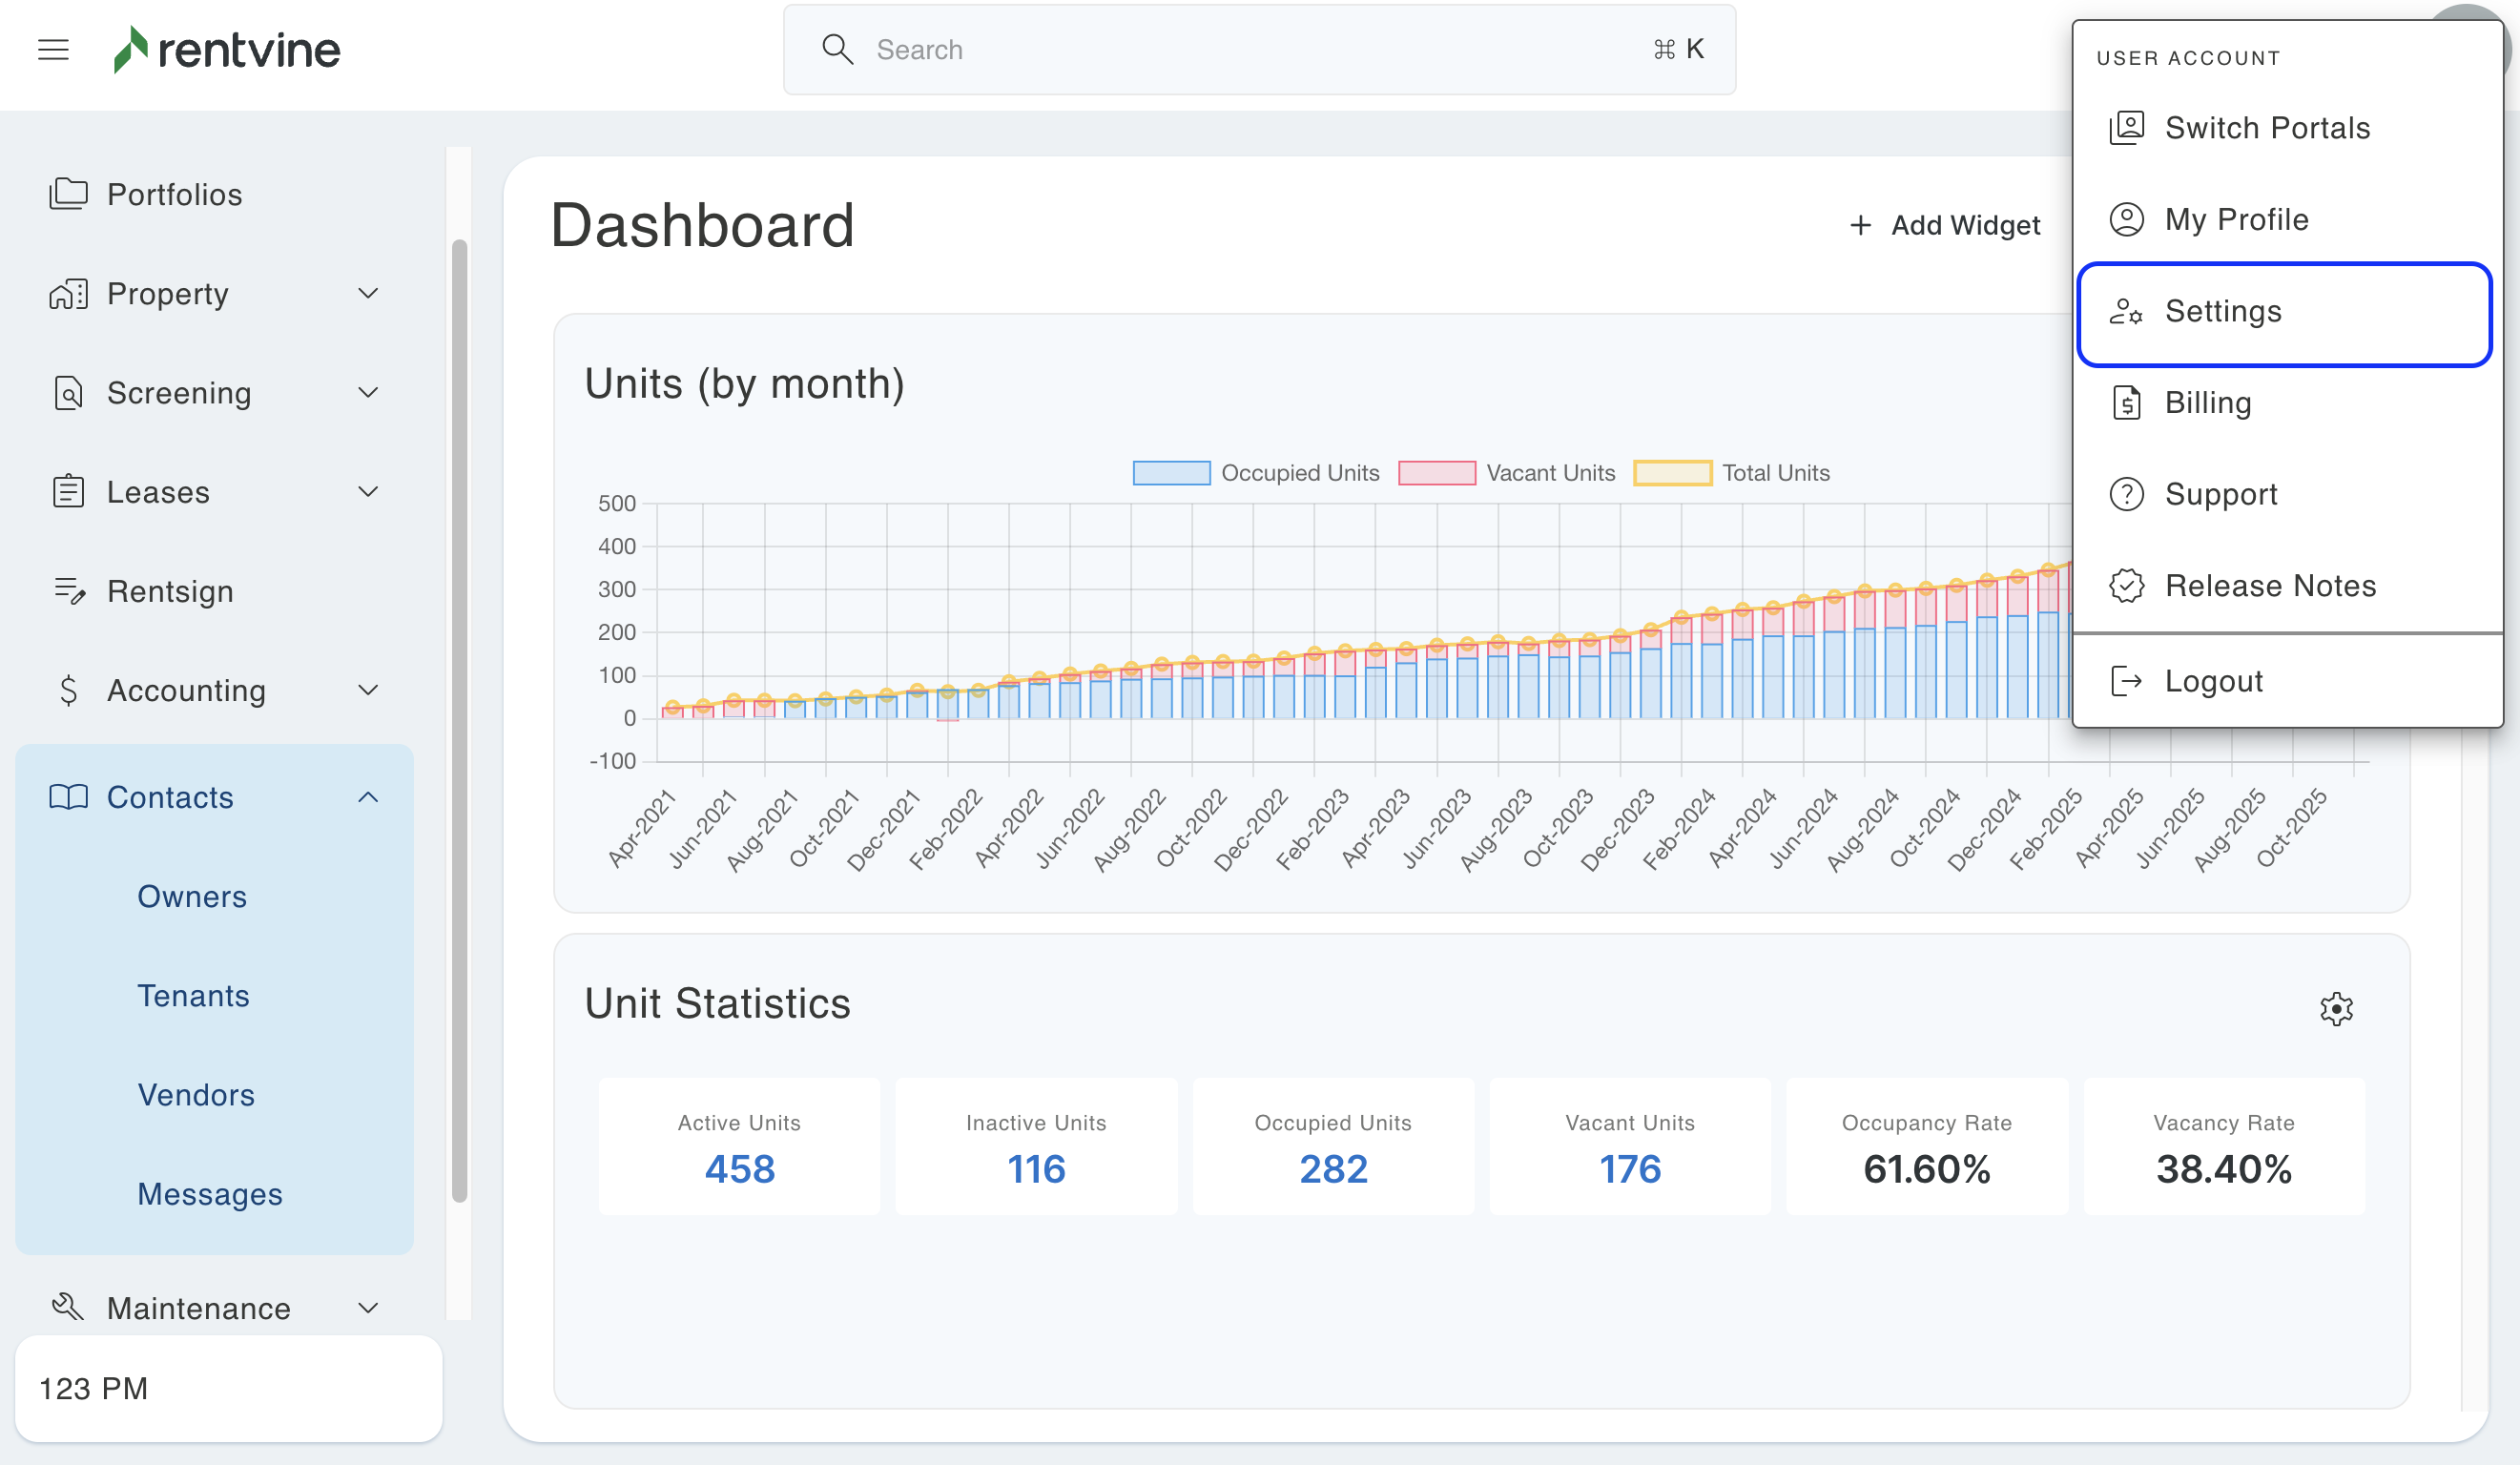Collapse the Contacts section chevron

click(368, 797)
